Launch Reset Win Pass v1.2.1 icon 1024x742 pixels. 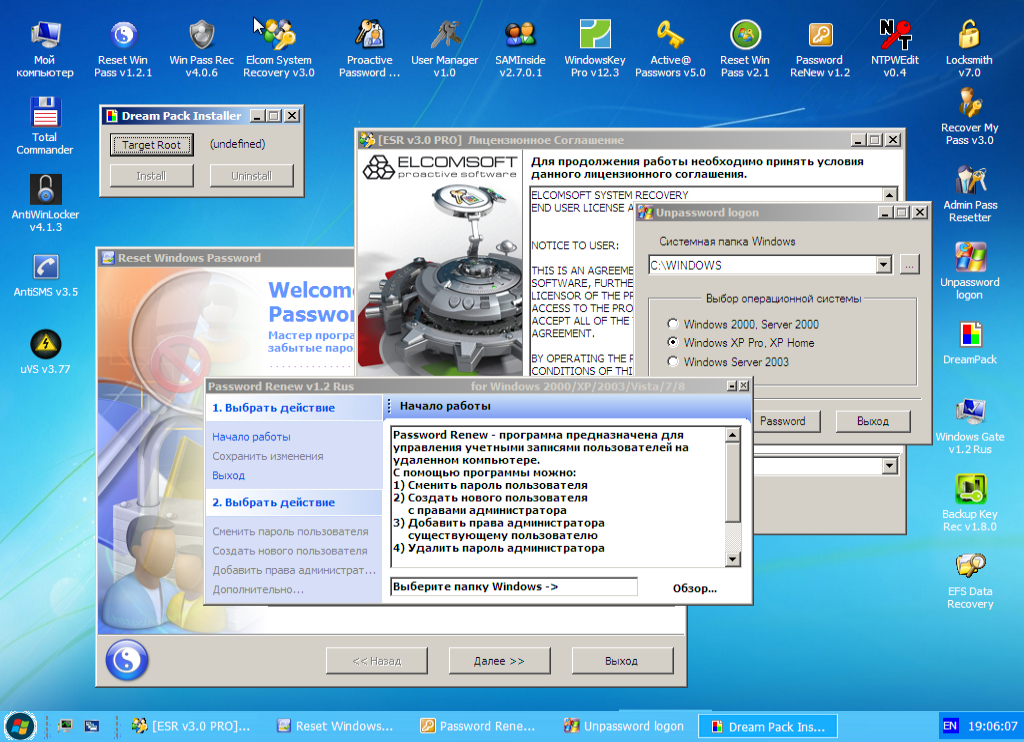click(123, 49)
